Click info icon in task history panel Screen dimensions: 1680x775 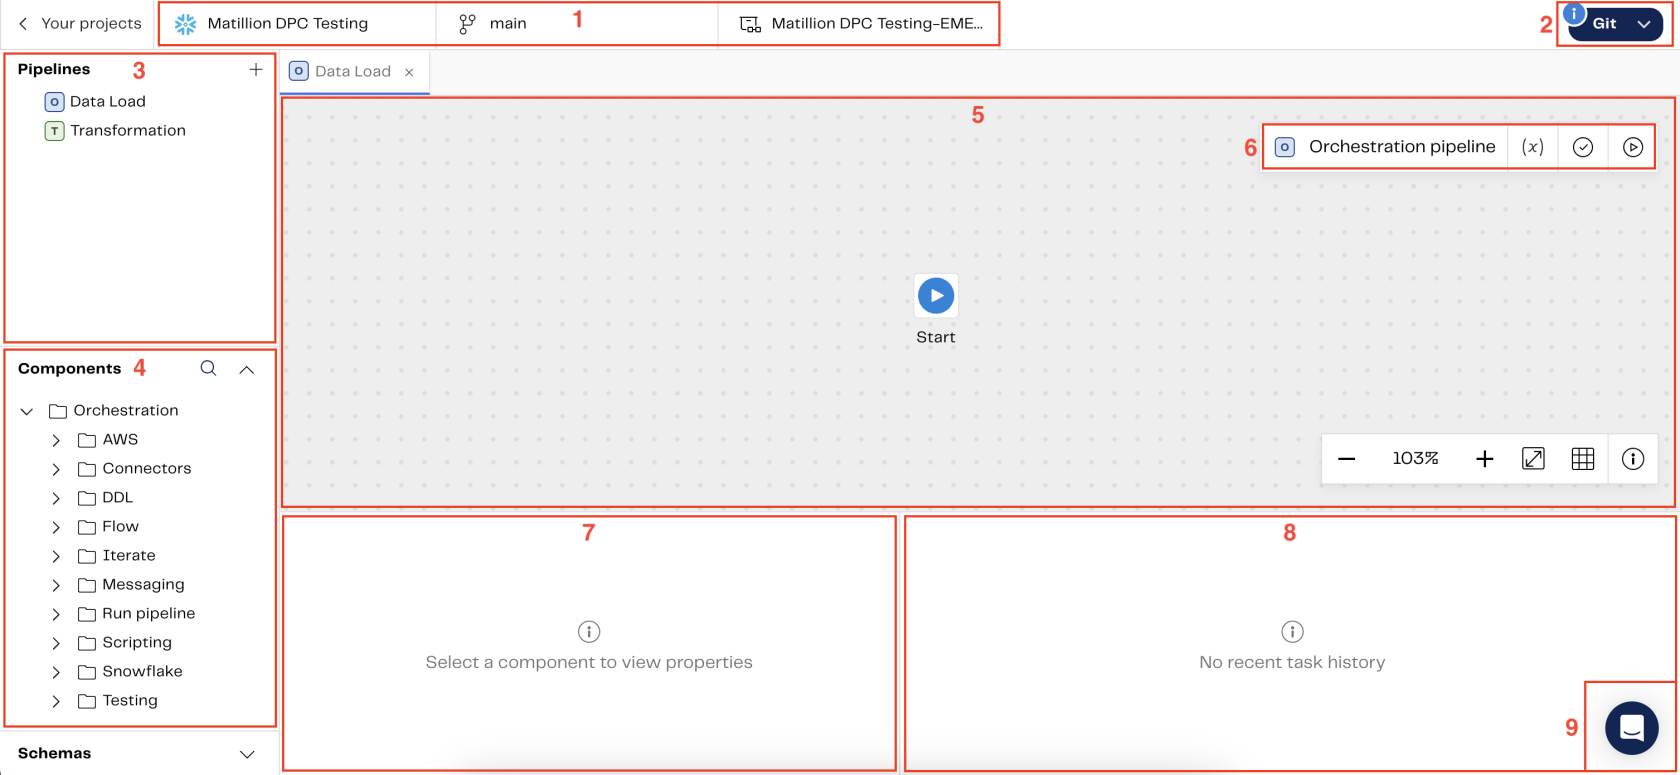[1292, 631]
